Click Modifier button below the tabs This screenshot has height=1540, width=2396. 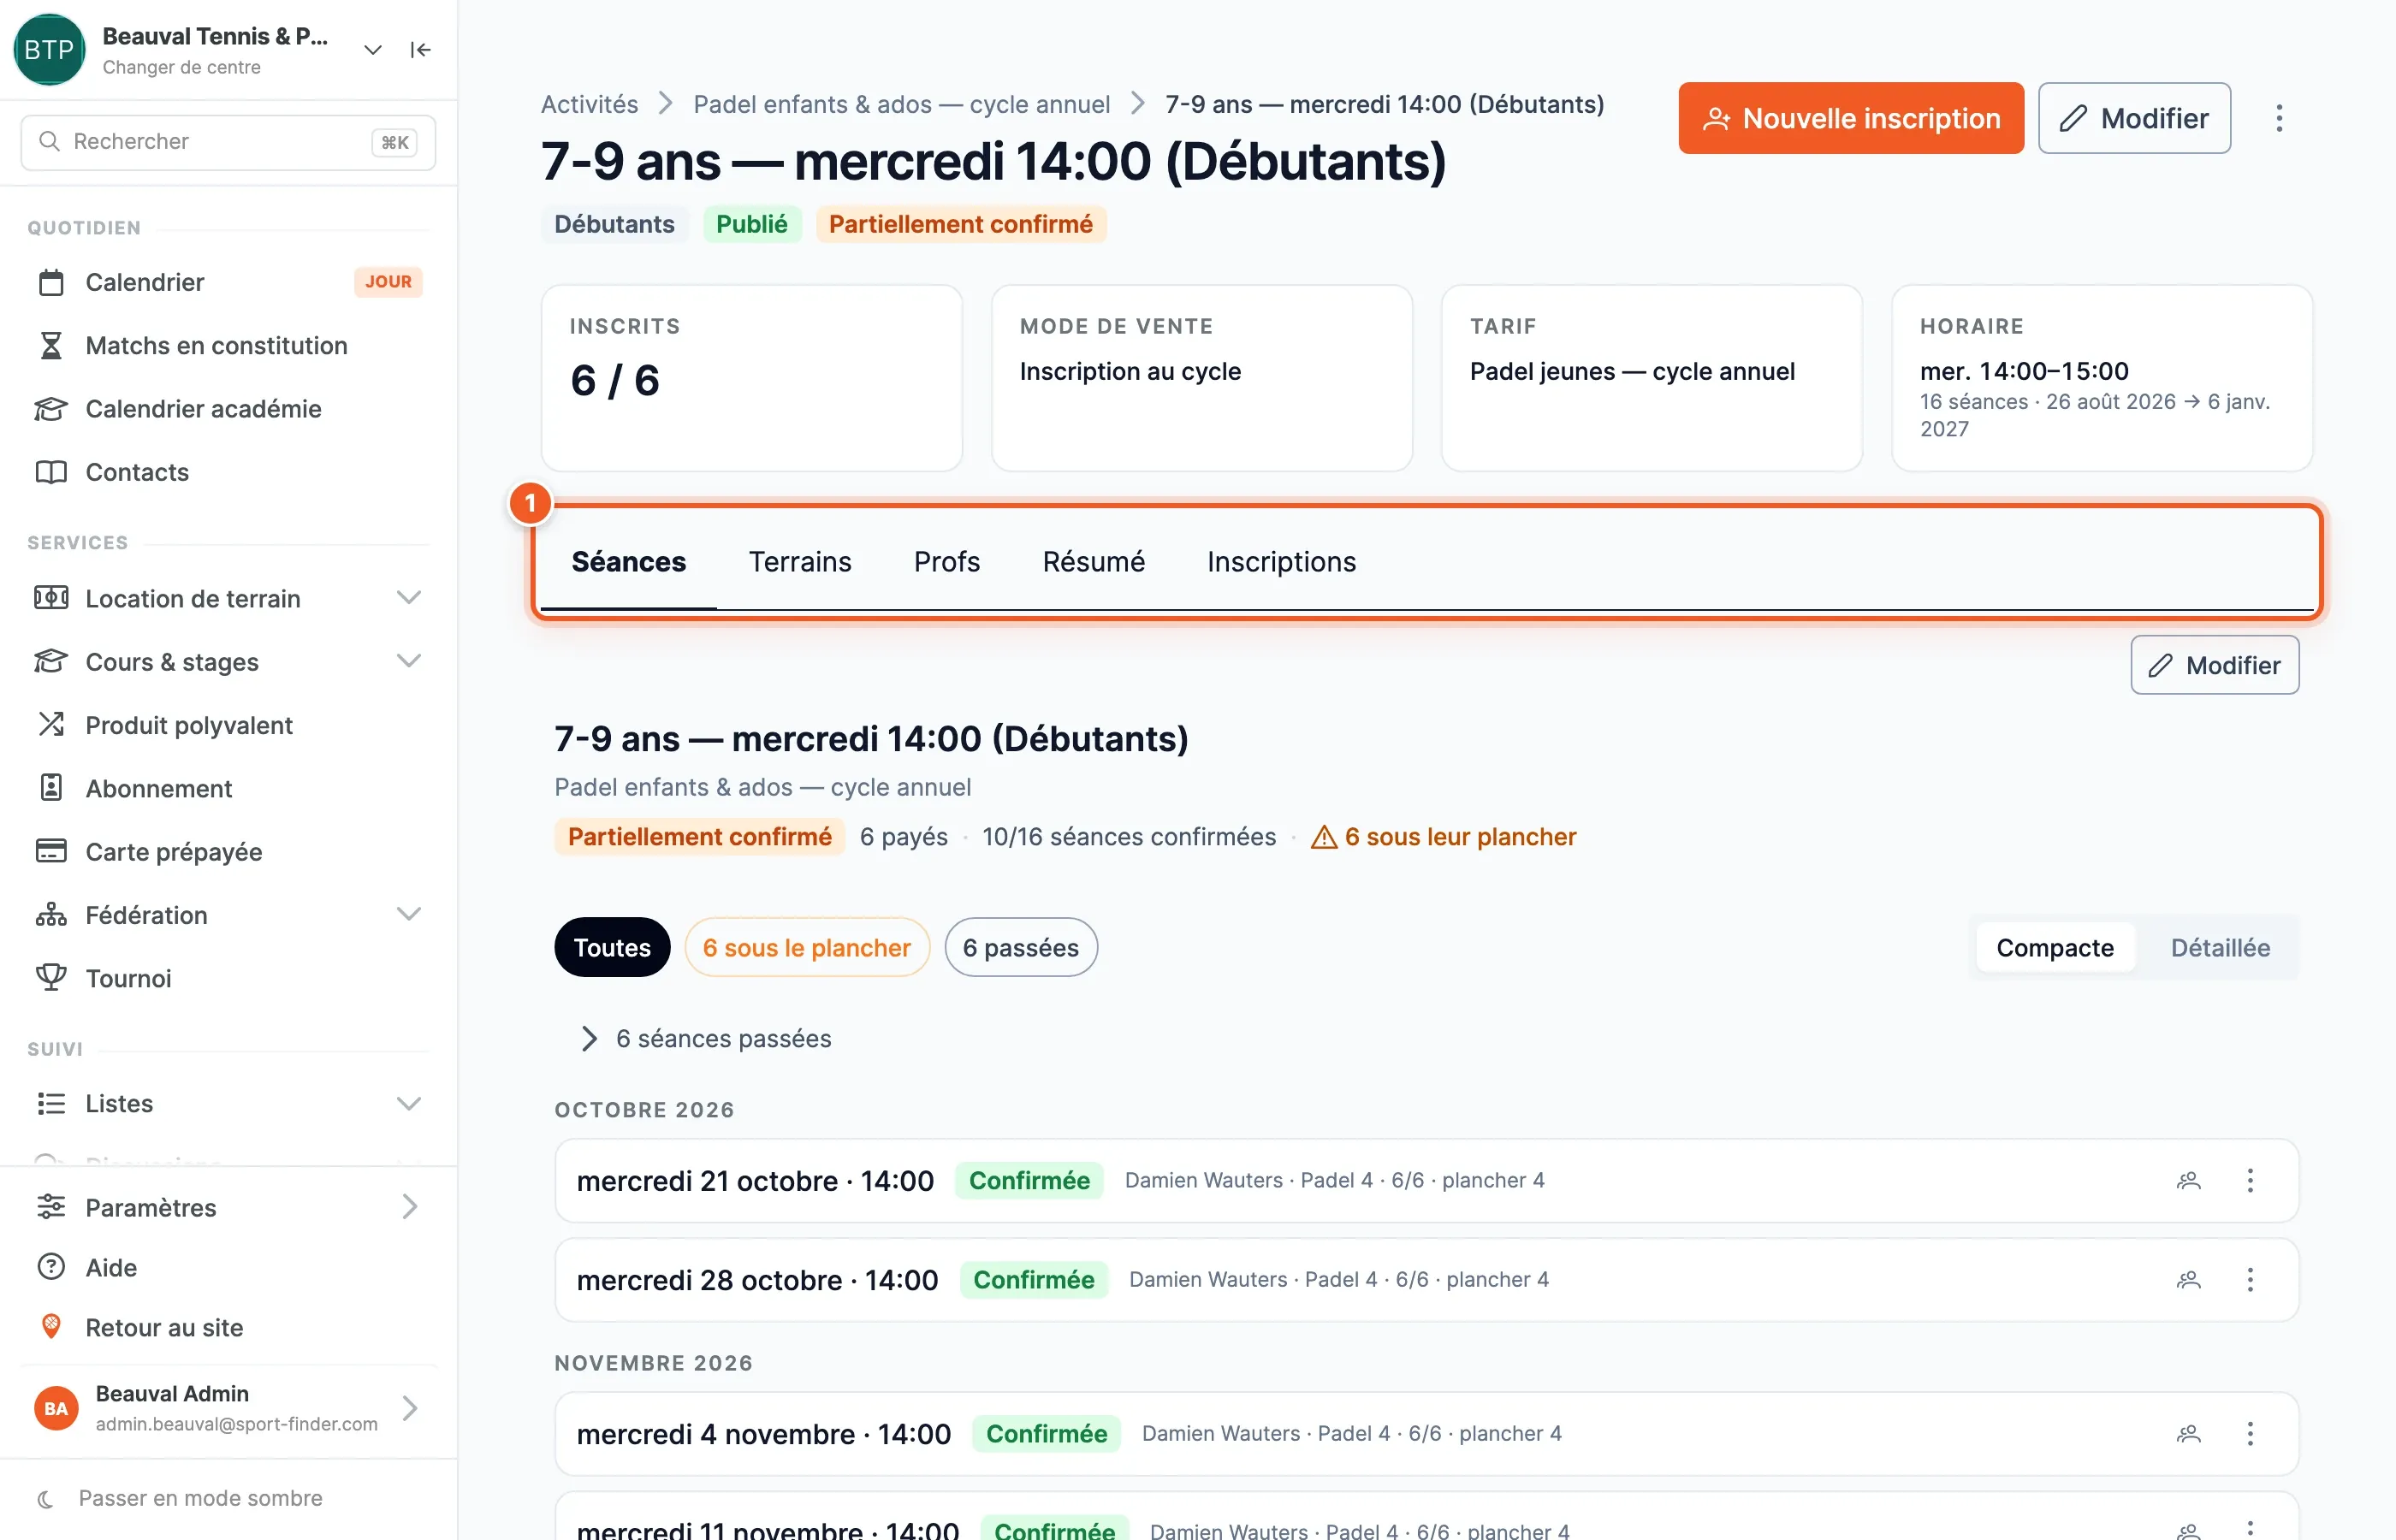(x=2214, y=665)
